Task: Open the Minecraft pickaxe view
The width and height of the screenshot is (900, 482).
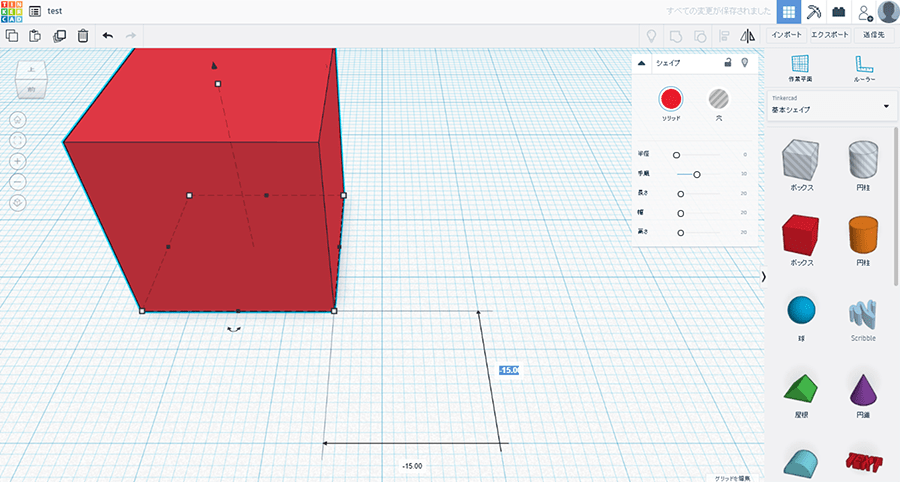Action: [814, 11]
